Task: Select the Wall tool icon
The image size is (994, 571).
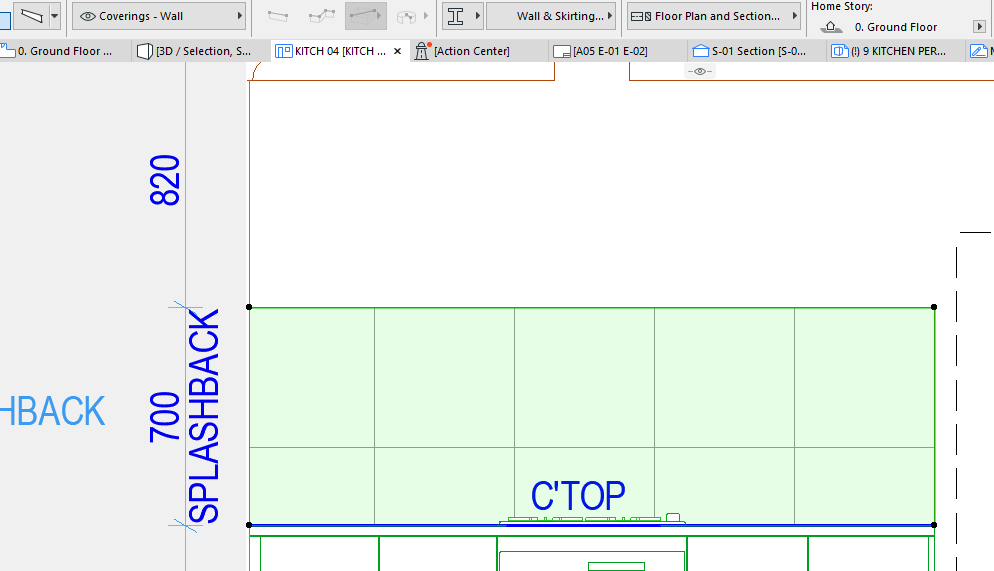Action: pyautogui.click(x=31, y=15)
